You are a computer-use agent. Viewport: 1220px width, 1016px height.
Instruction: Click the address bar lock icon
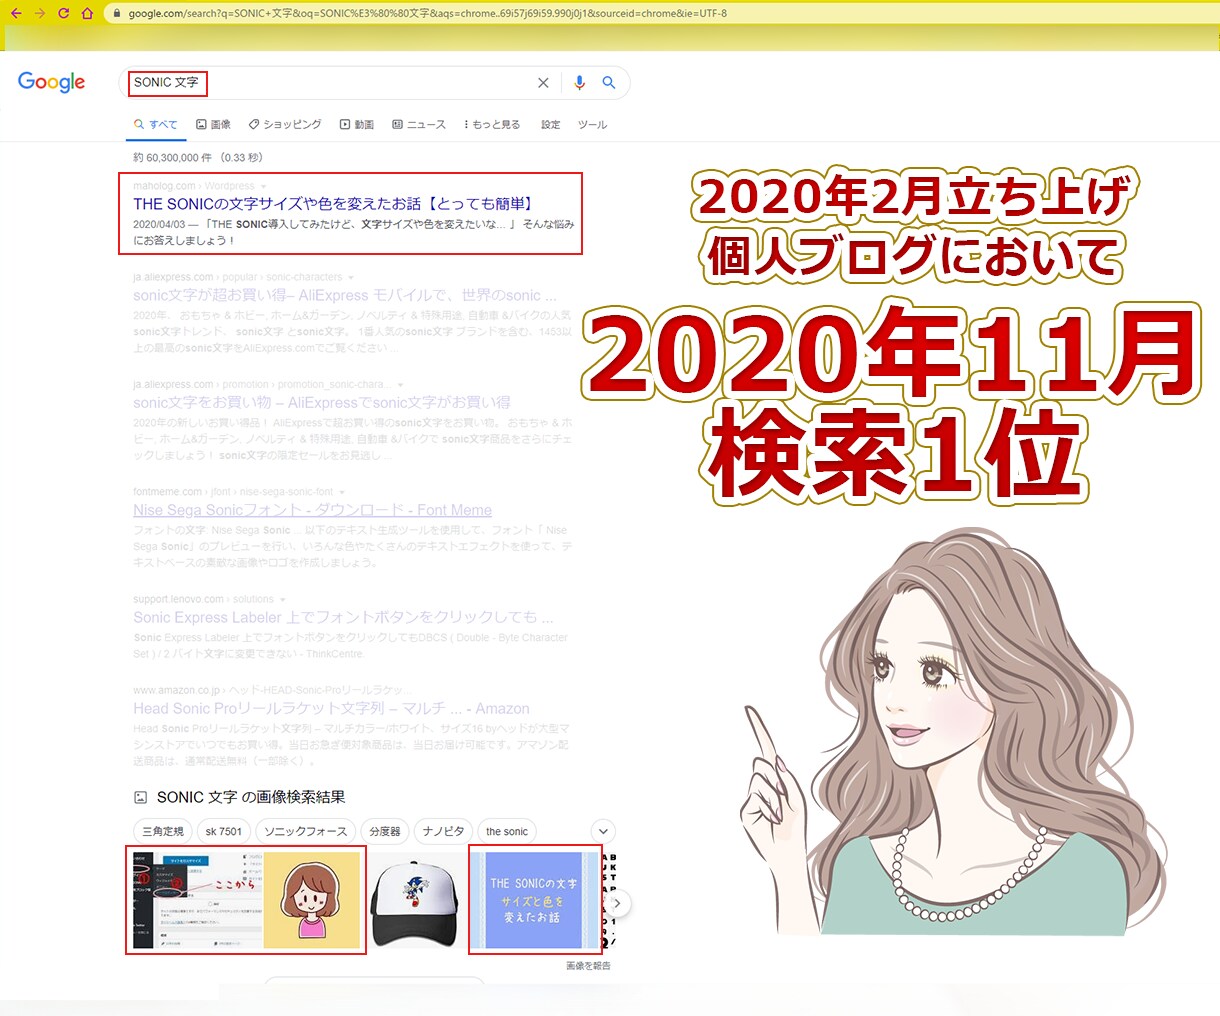click(117, 13)
